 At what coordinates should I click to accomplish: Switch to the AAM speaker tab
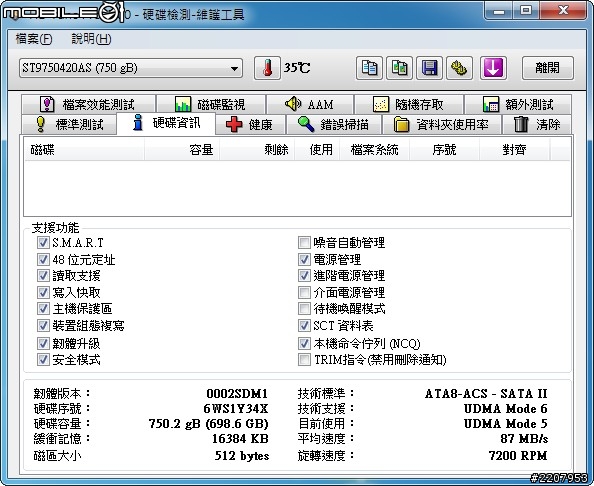[310, 104]
